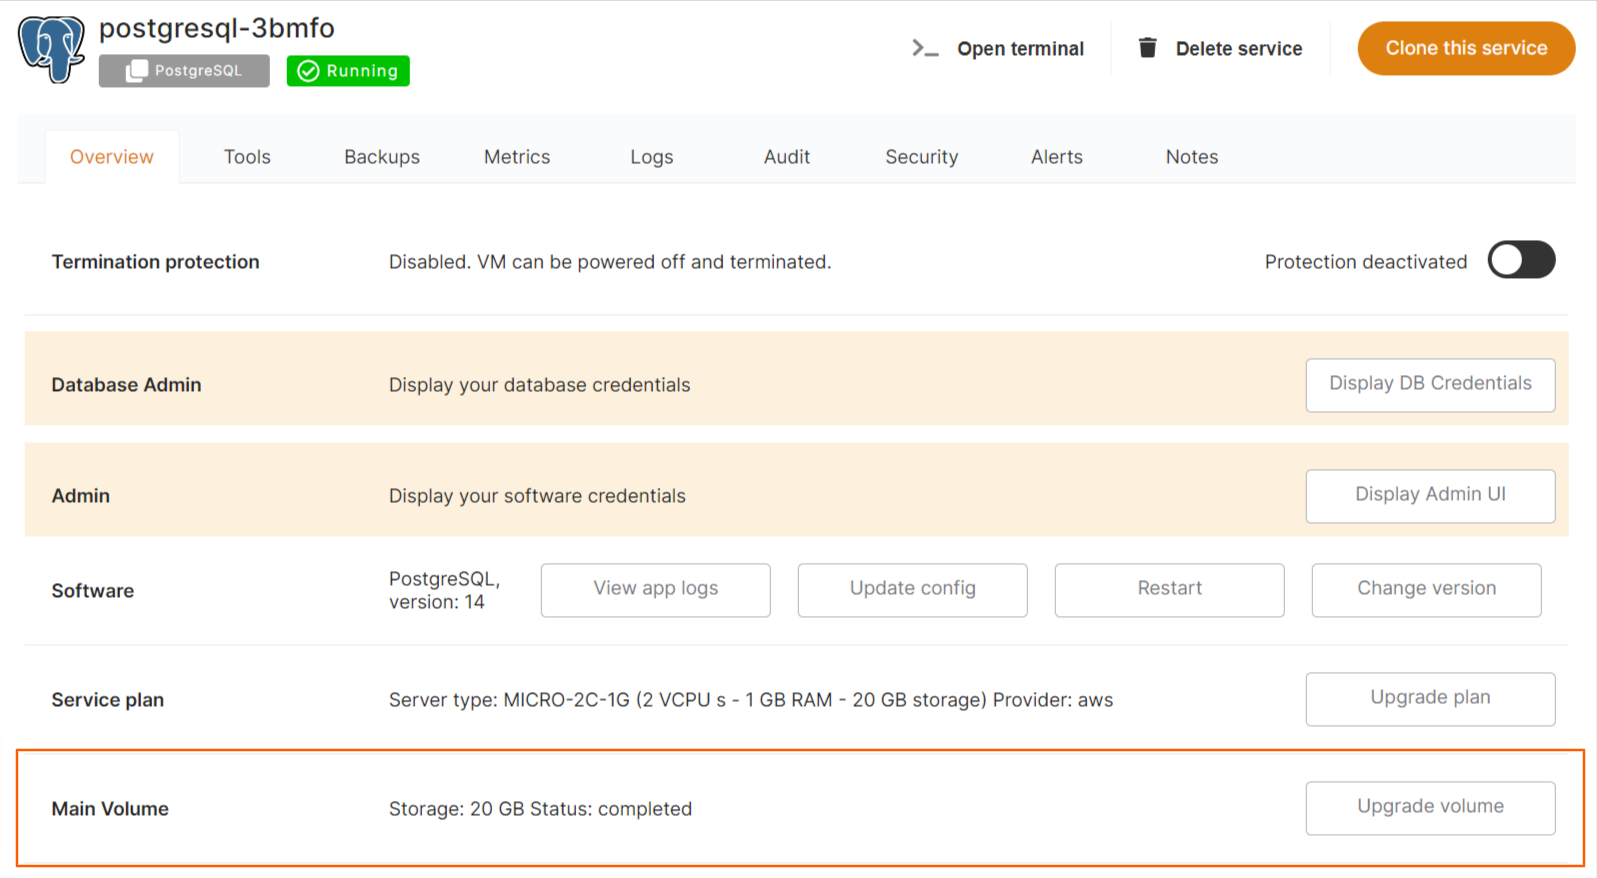Open the Backups tab
1597x878 pixels.
tap(382, 157)
